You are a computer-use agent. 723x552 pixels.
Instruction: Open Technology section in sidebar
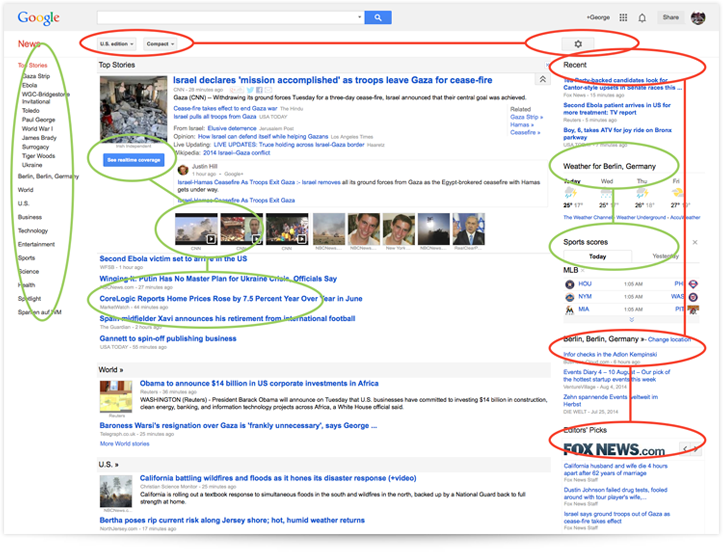tap(33, 231)
